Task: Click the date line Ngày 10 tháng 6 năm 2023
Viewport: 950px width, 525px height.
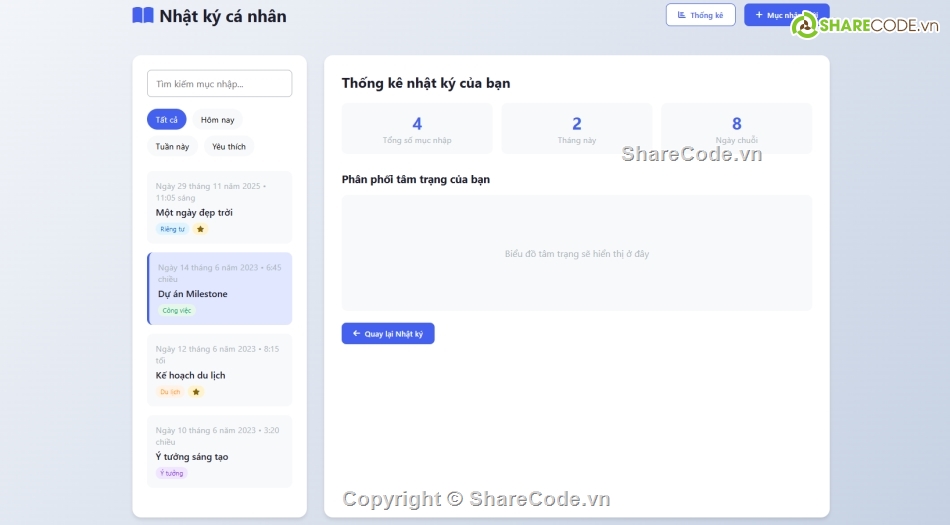Action: click(217, 435)
